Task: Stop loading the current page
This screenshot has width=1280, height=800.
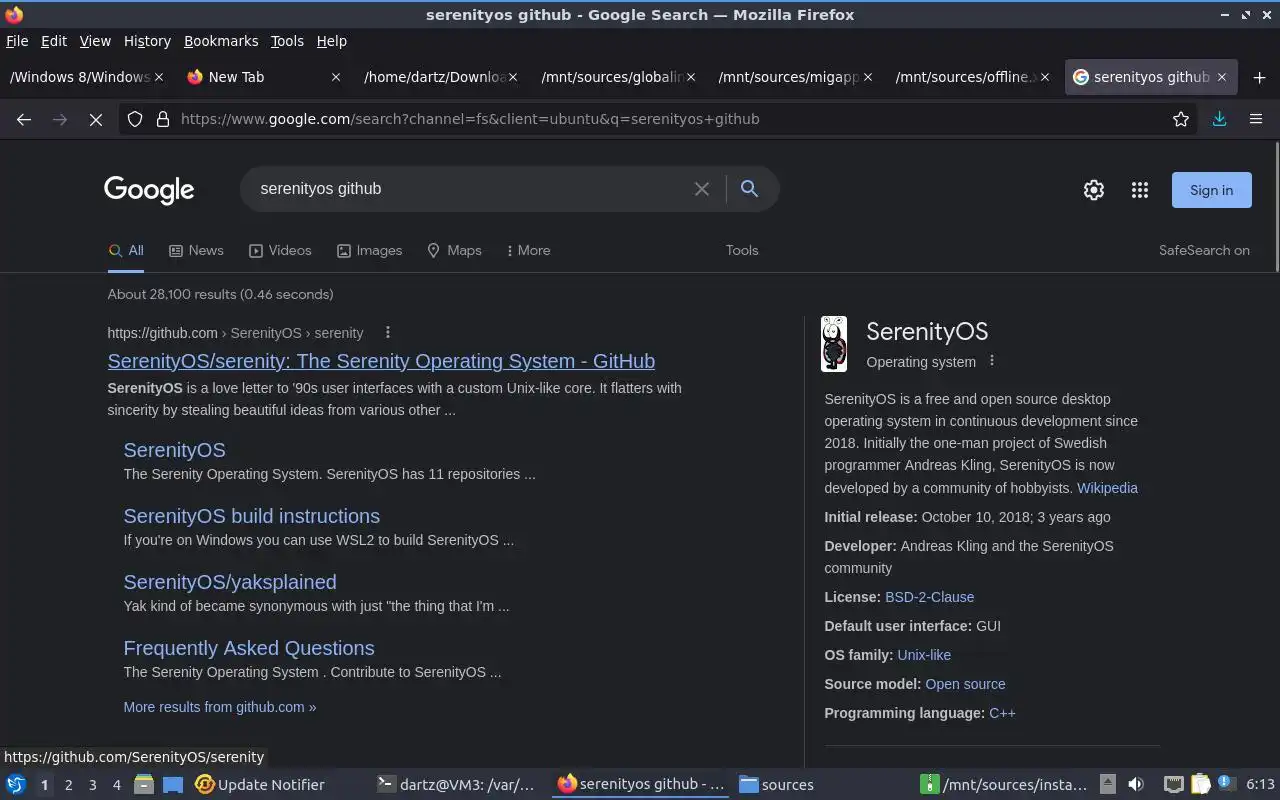Action: [x=96, y=119]
